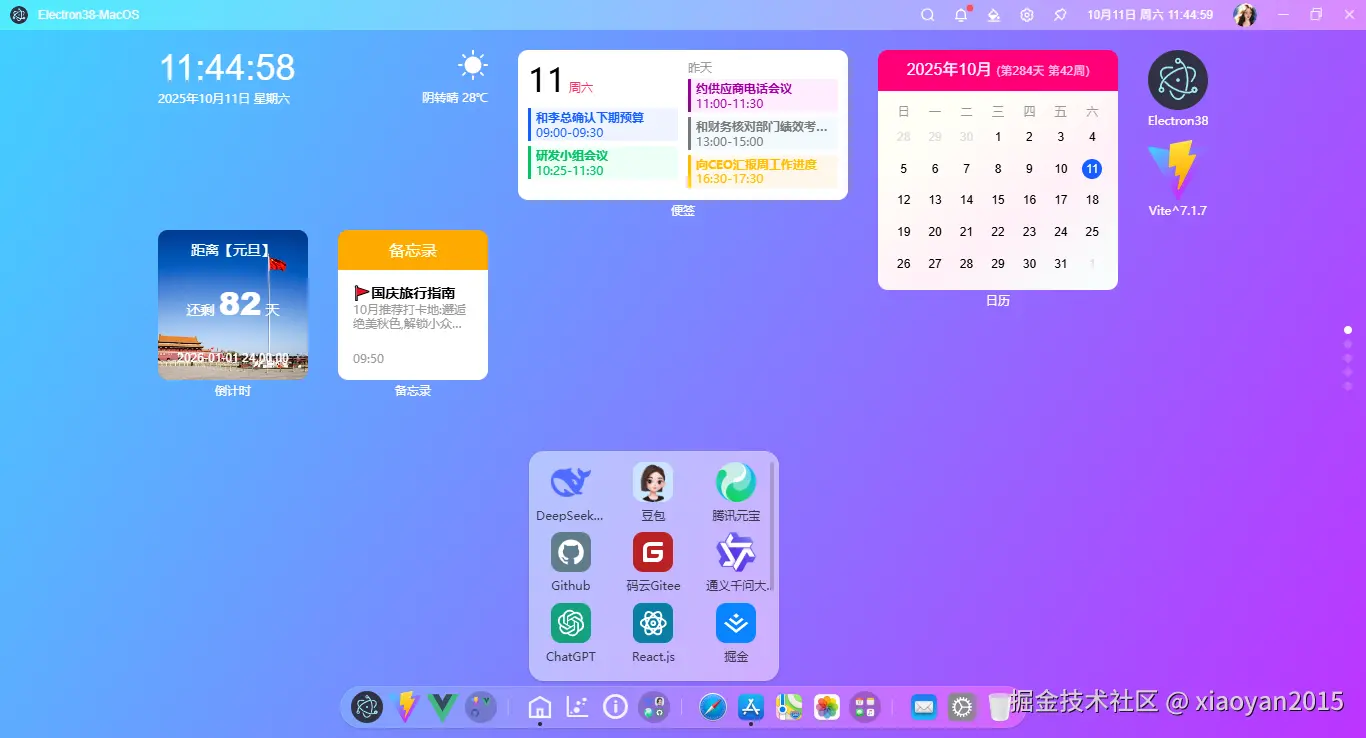Open the notification bell with red dot

(961, 15)
